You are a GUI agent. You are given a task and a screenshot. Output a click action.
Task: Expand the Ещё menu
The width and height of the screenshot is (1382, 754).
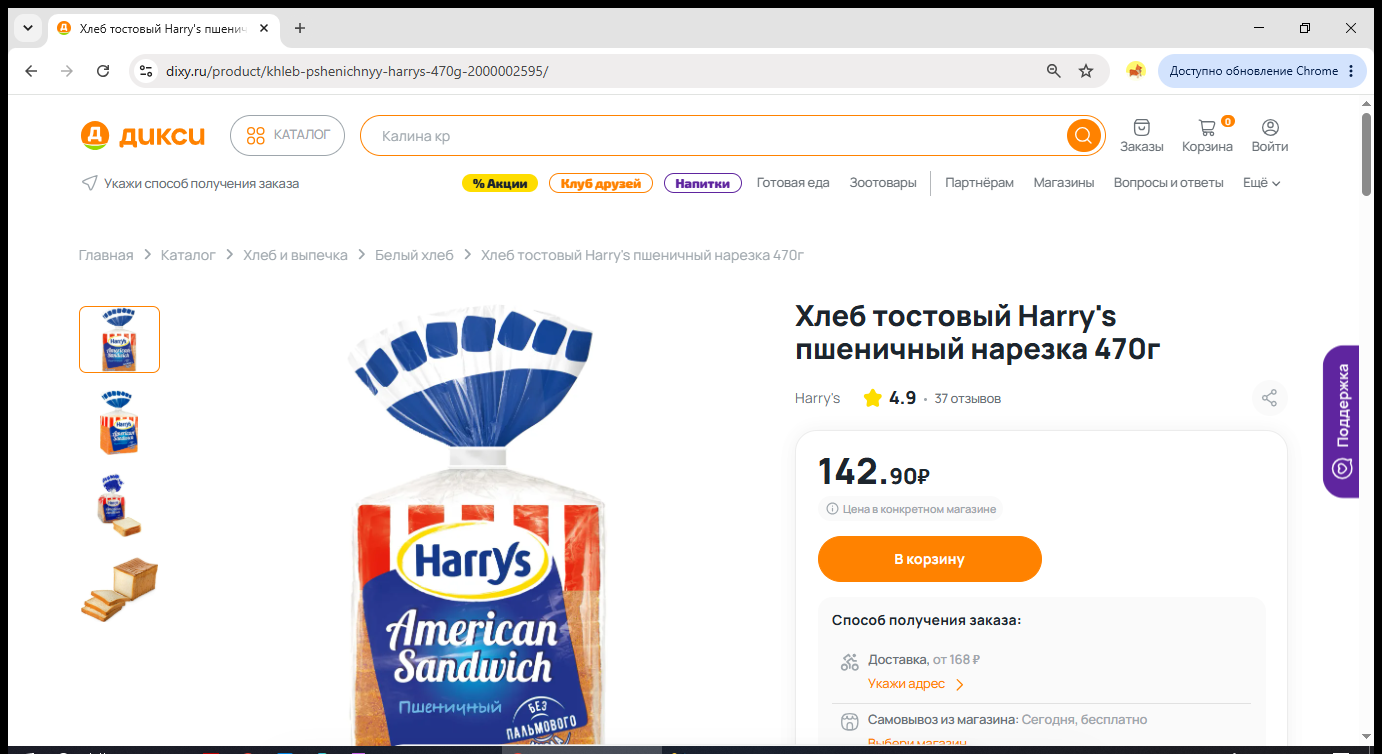tap(1262, 183)
